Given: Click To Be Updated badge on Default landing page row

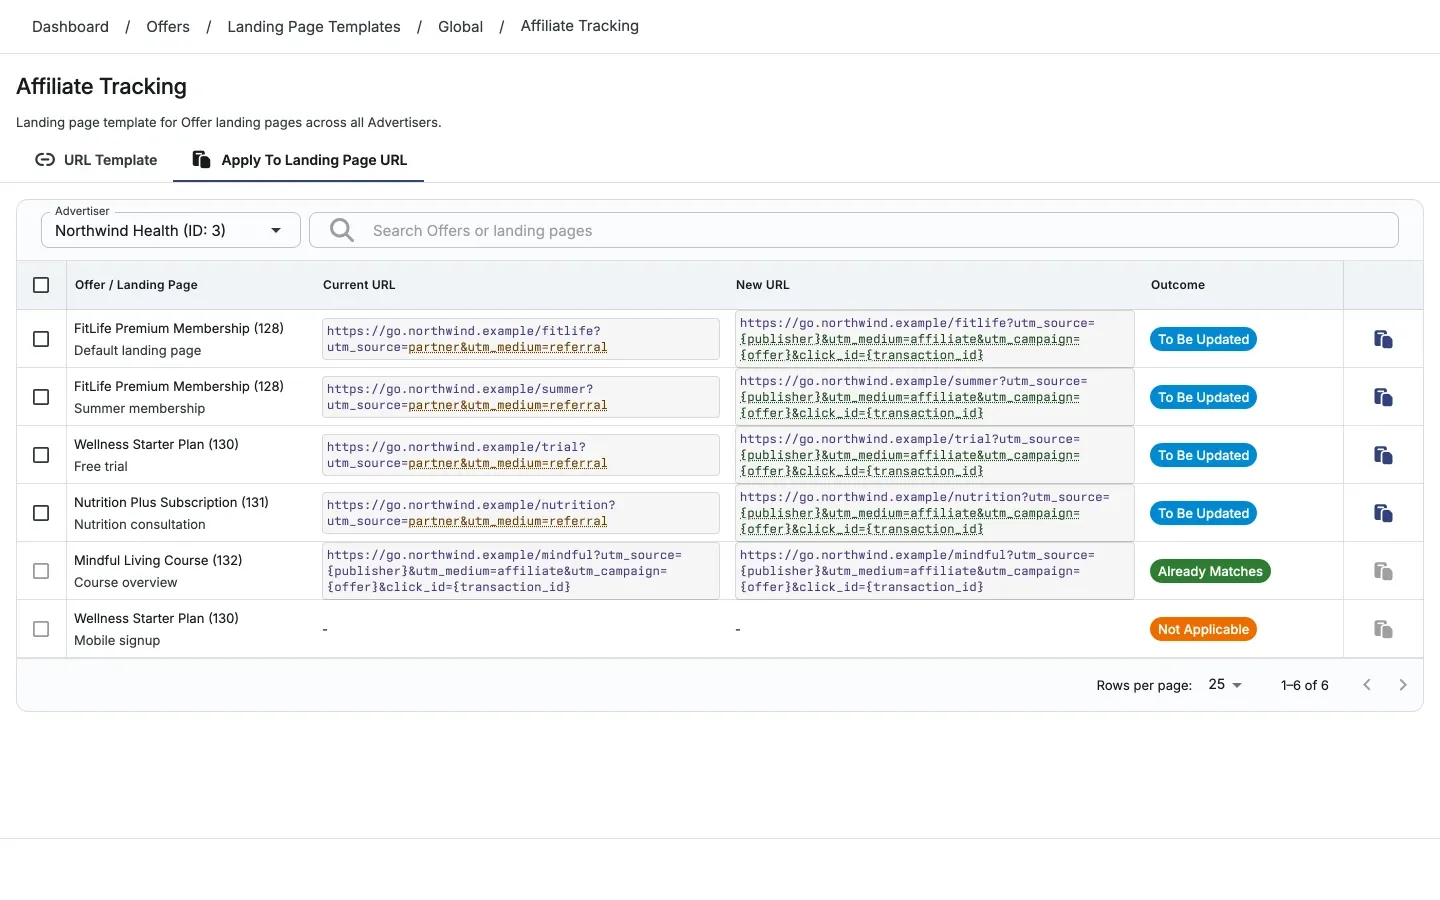Looking at the screenshot, I should coord(1203,339).
